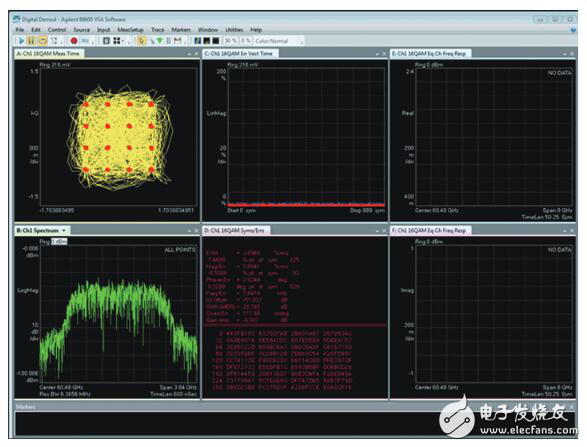The image size is (587, 447).
Task: Click the grid trace layout icon
Action: click(117, 41)
